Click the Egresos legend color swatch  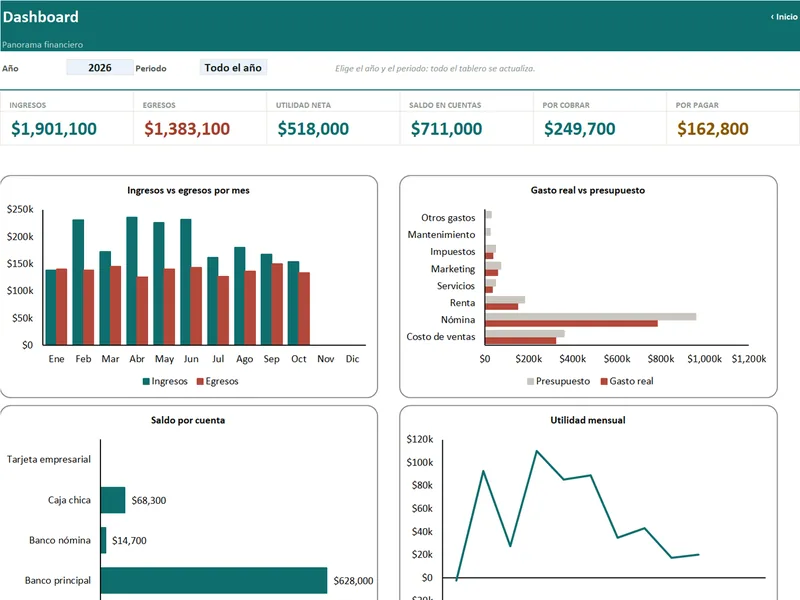click(x=201, y=382)
